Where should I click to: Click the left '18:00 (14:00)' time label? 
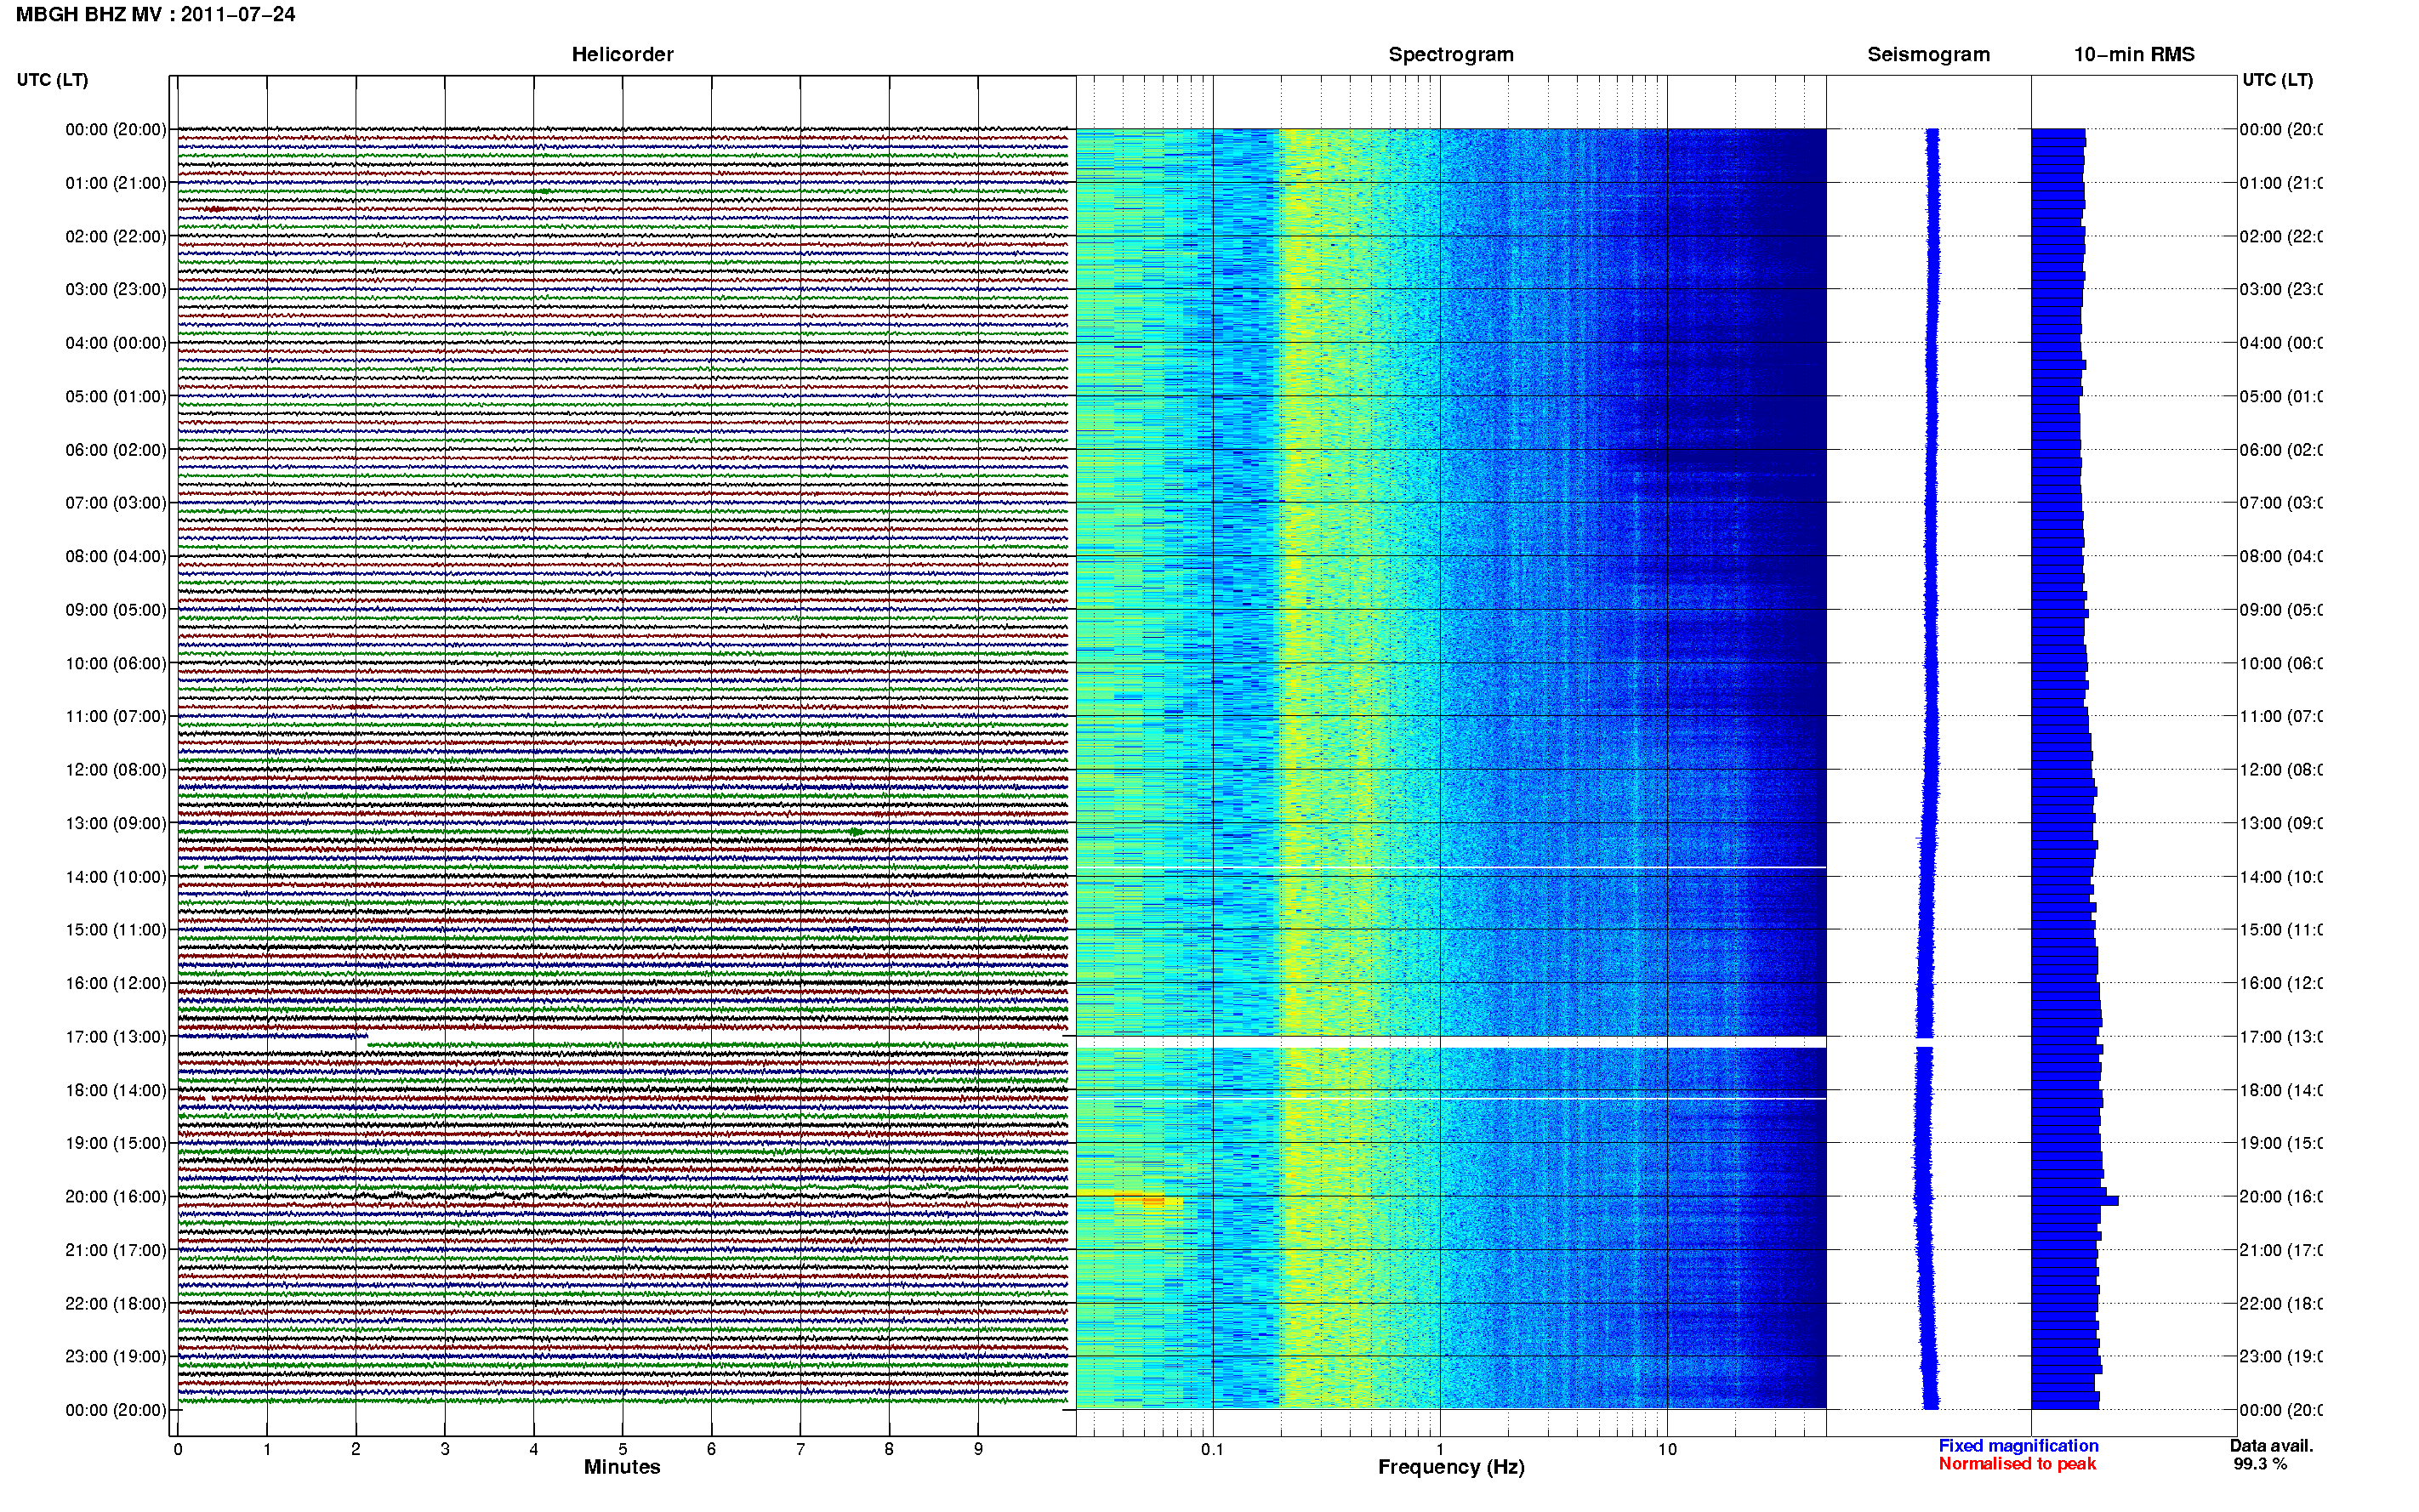click(116, 1091)
